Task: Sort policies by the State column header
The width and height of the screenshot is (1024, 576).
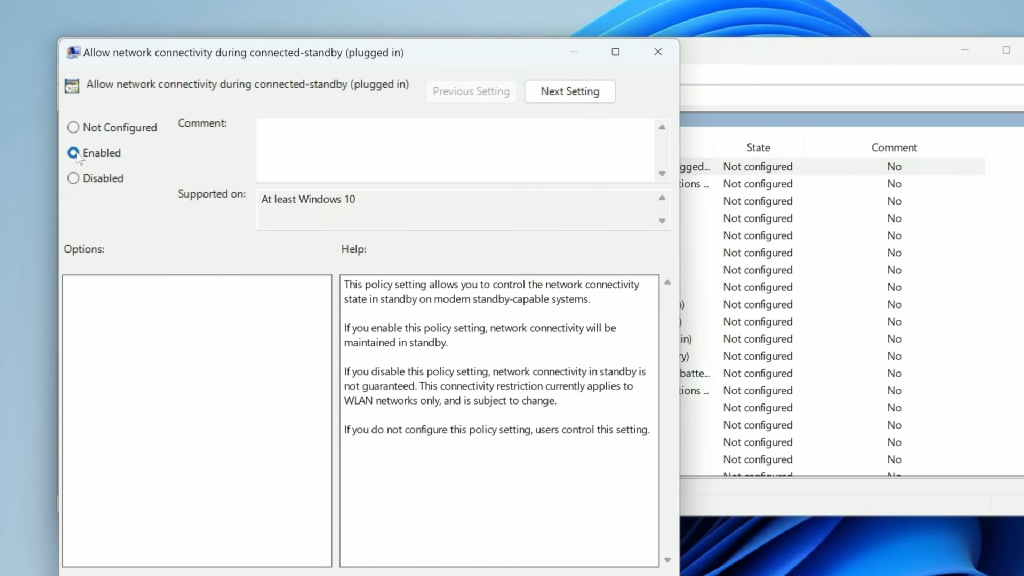Action: [757, 146]
